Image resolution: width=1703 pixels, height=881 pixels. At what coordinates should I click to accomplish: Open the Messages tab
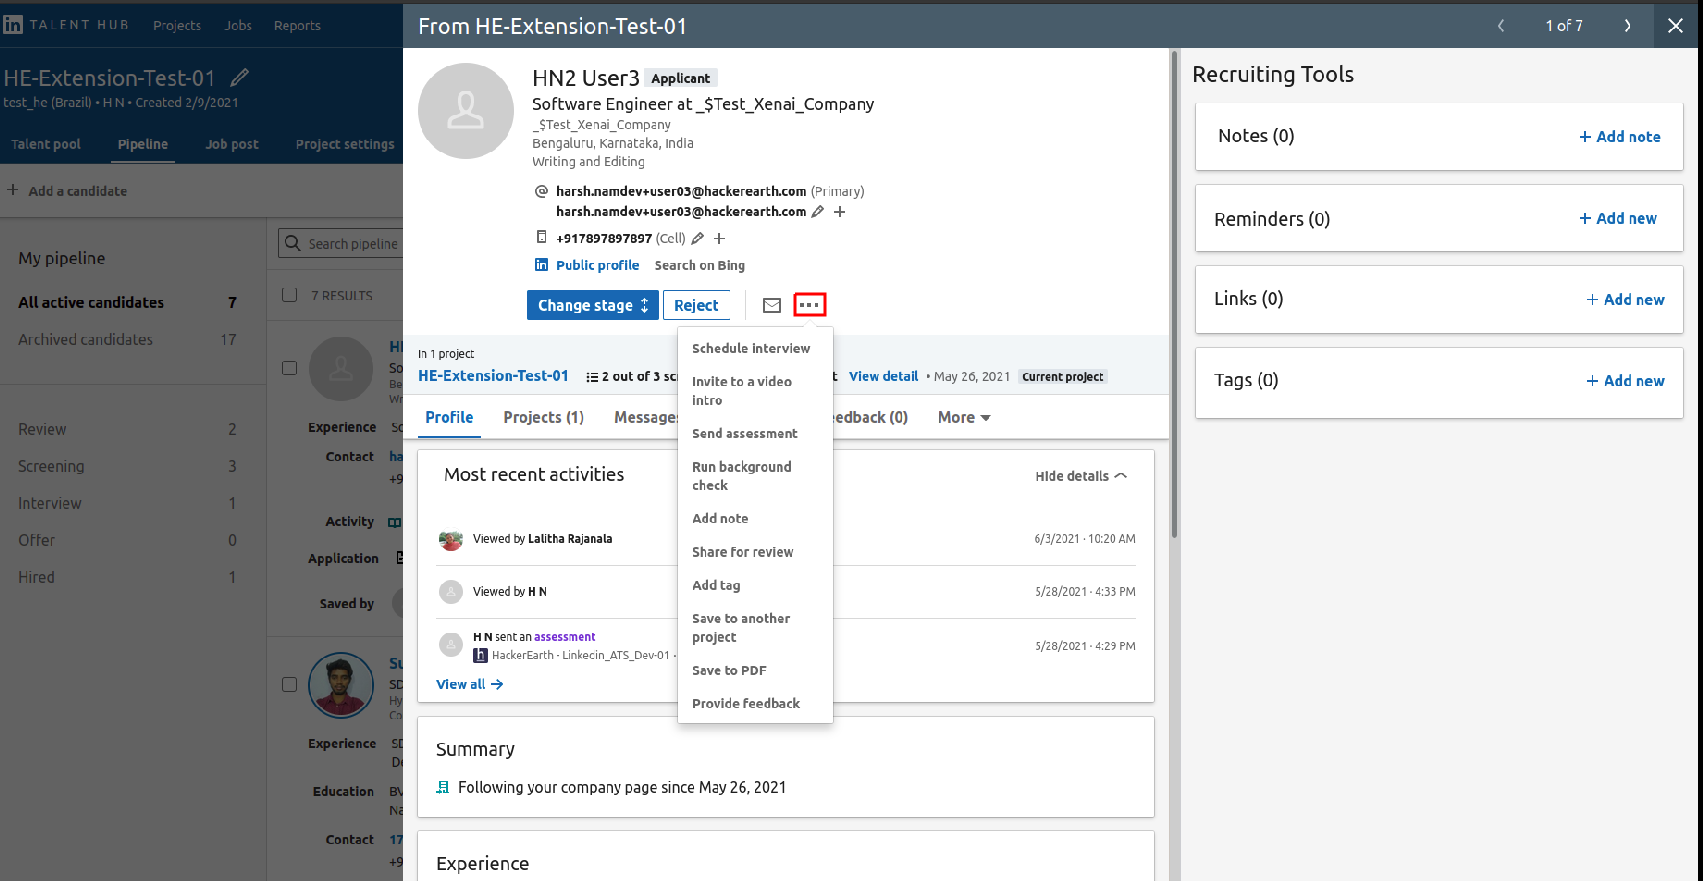click(x=645, y=417)
